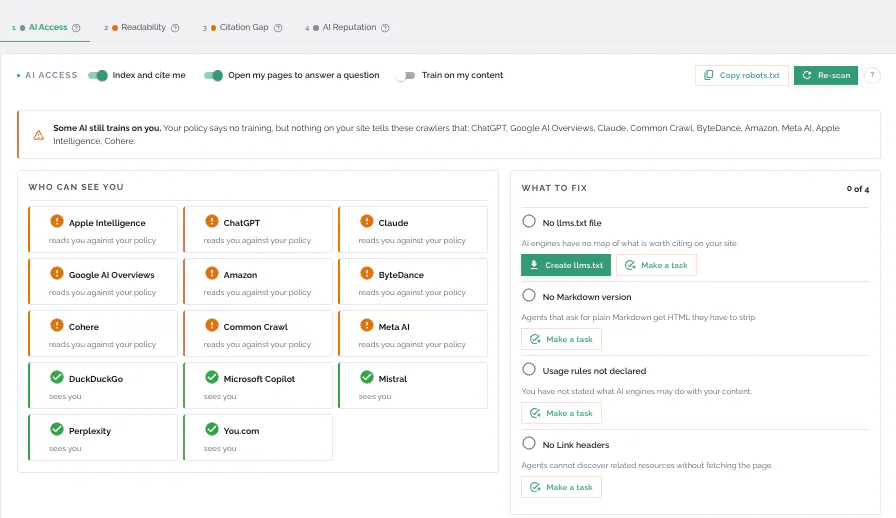Click the Claude warning icon
Screen dimensions: 896x518
[367, 221]
